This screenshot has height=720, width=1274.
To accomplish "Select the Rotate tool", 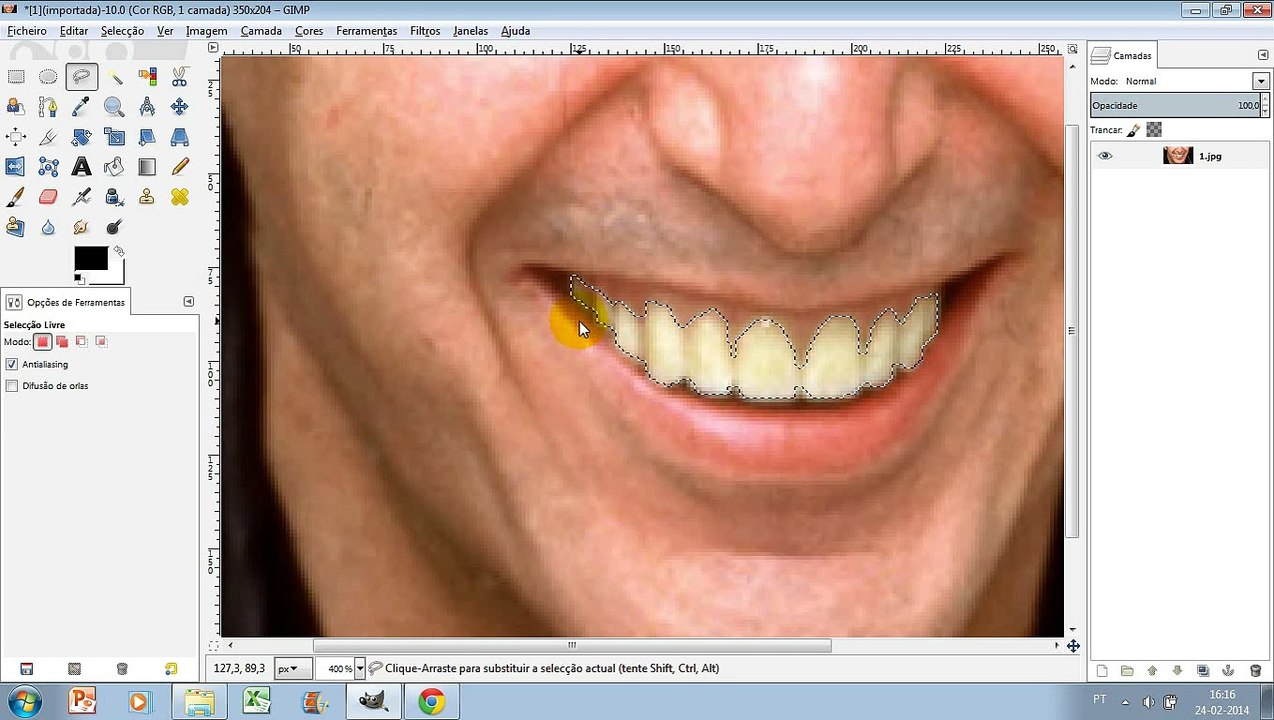I will pyautogui.click(x=81, y=137).
